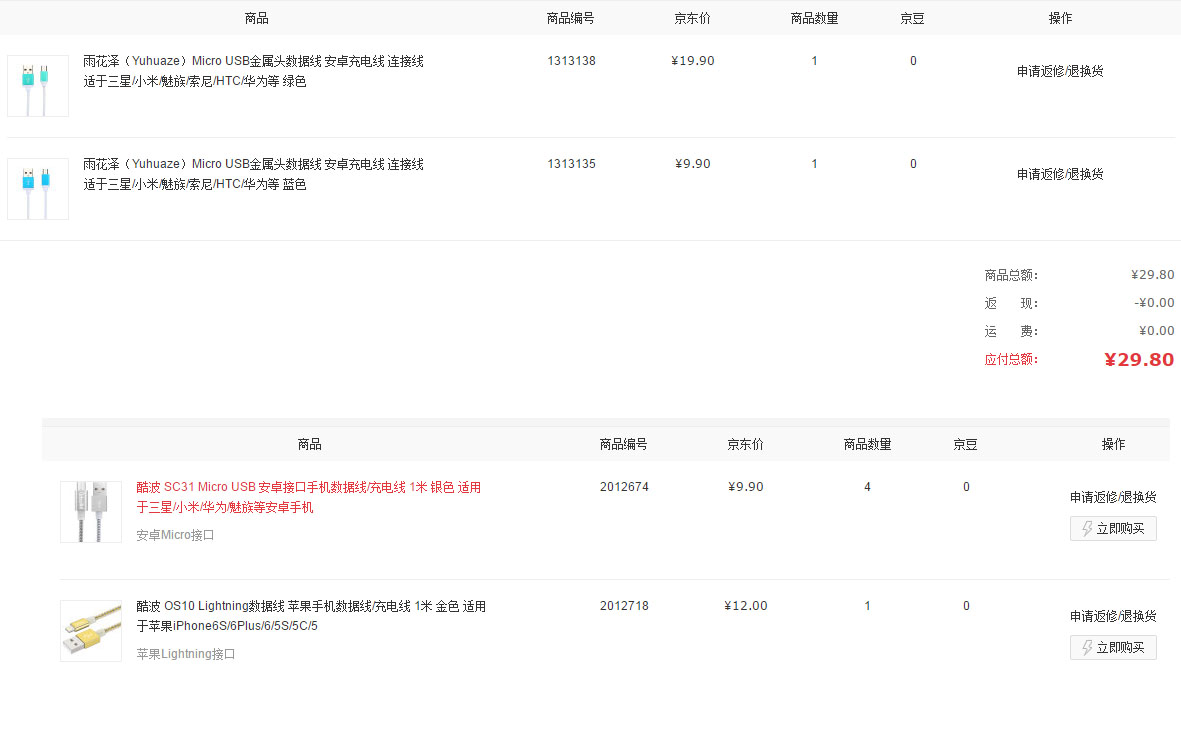Open blue Yuhuaze Micro USB cable title

(253, 174)
